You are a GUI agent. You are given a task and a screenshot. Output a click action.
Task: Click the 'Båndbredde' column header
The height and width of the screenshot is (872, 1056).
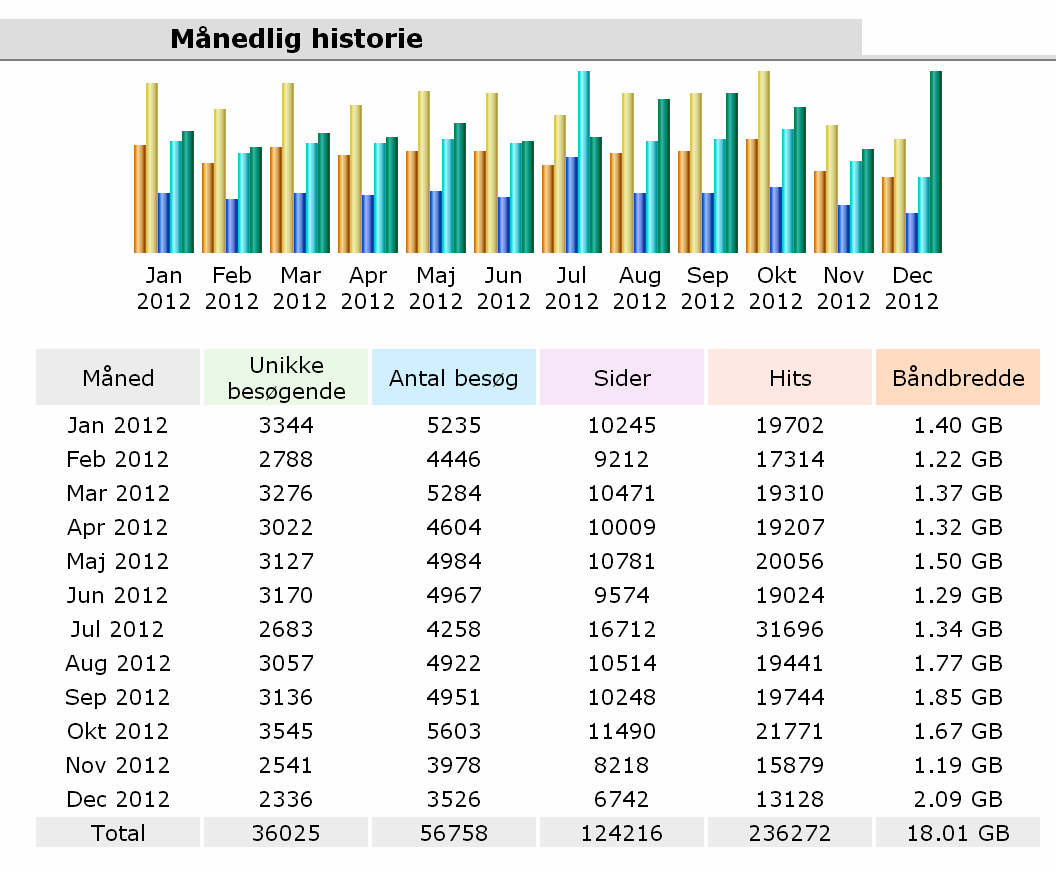pos(958,378)
